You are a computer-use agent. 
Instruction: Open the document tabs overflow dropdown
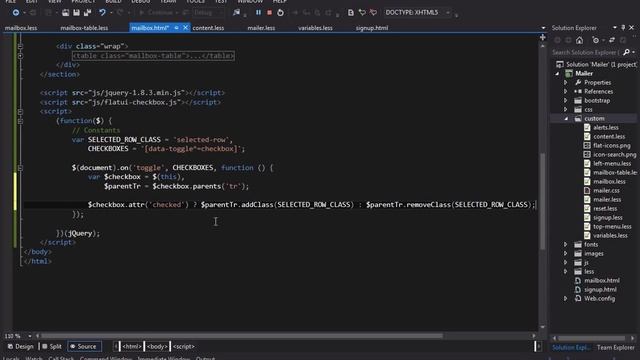point(543,28)
